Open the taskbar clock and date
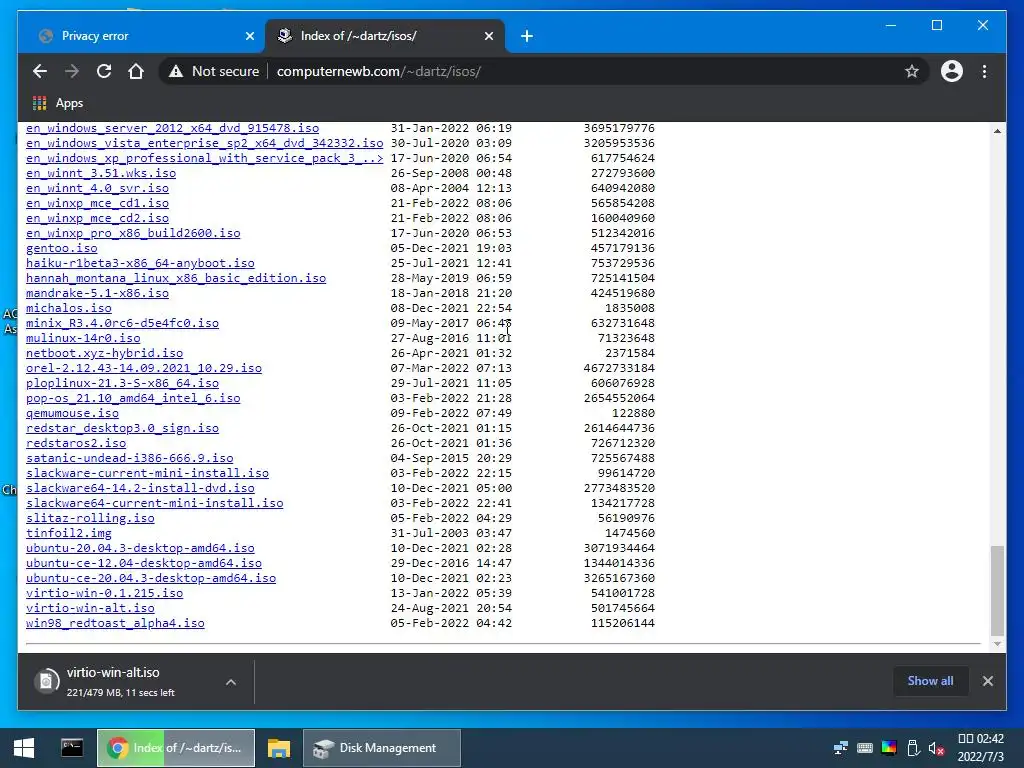This screenshot has width=1024, height=768. pyautogui.click(x=981, y=748)
